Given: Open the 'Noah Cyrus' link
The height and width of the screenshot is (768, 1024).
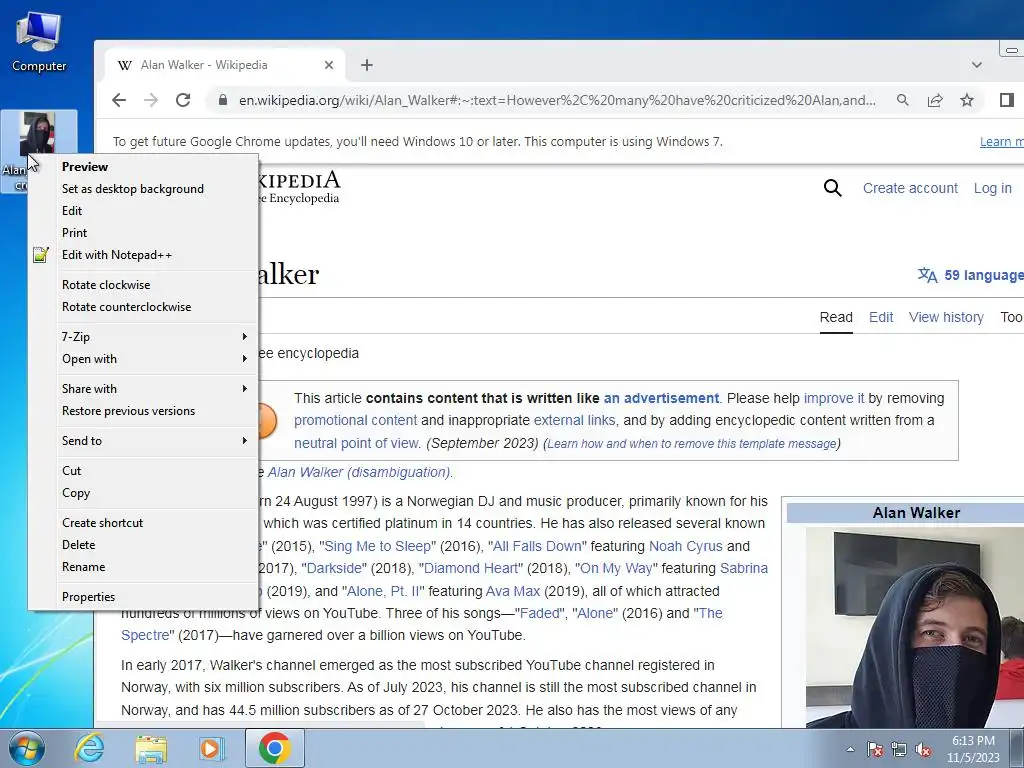Looking at the screenshot, I should (686, 546).
